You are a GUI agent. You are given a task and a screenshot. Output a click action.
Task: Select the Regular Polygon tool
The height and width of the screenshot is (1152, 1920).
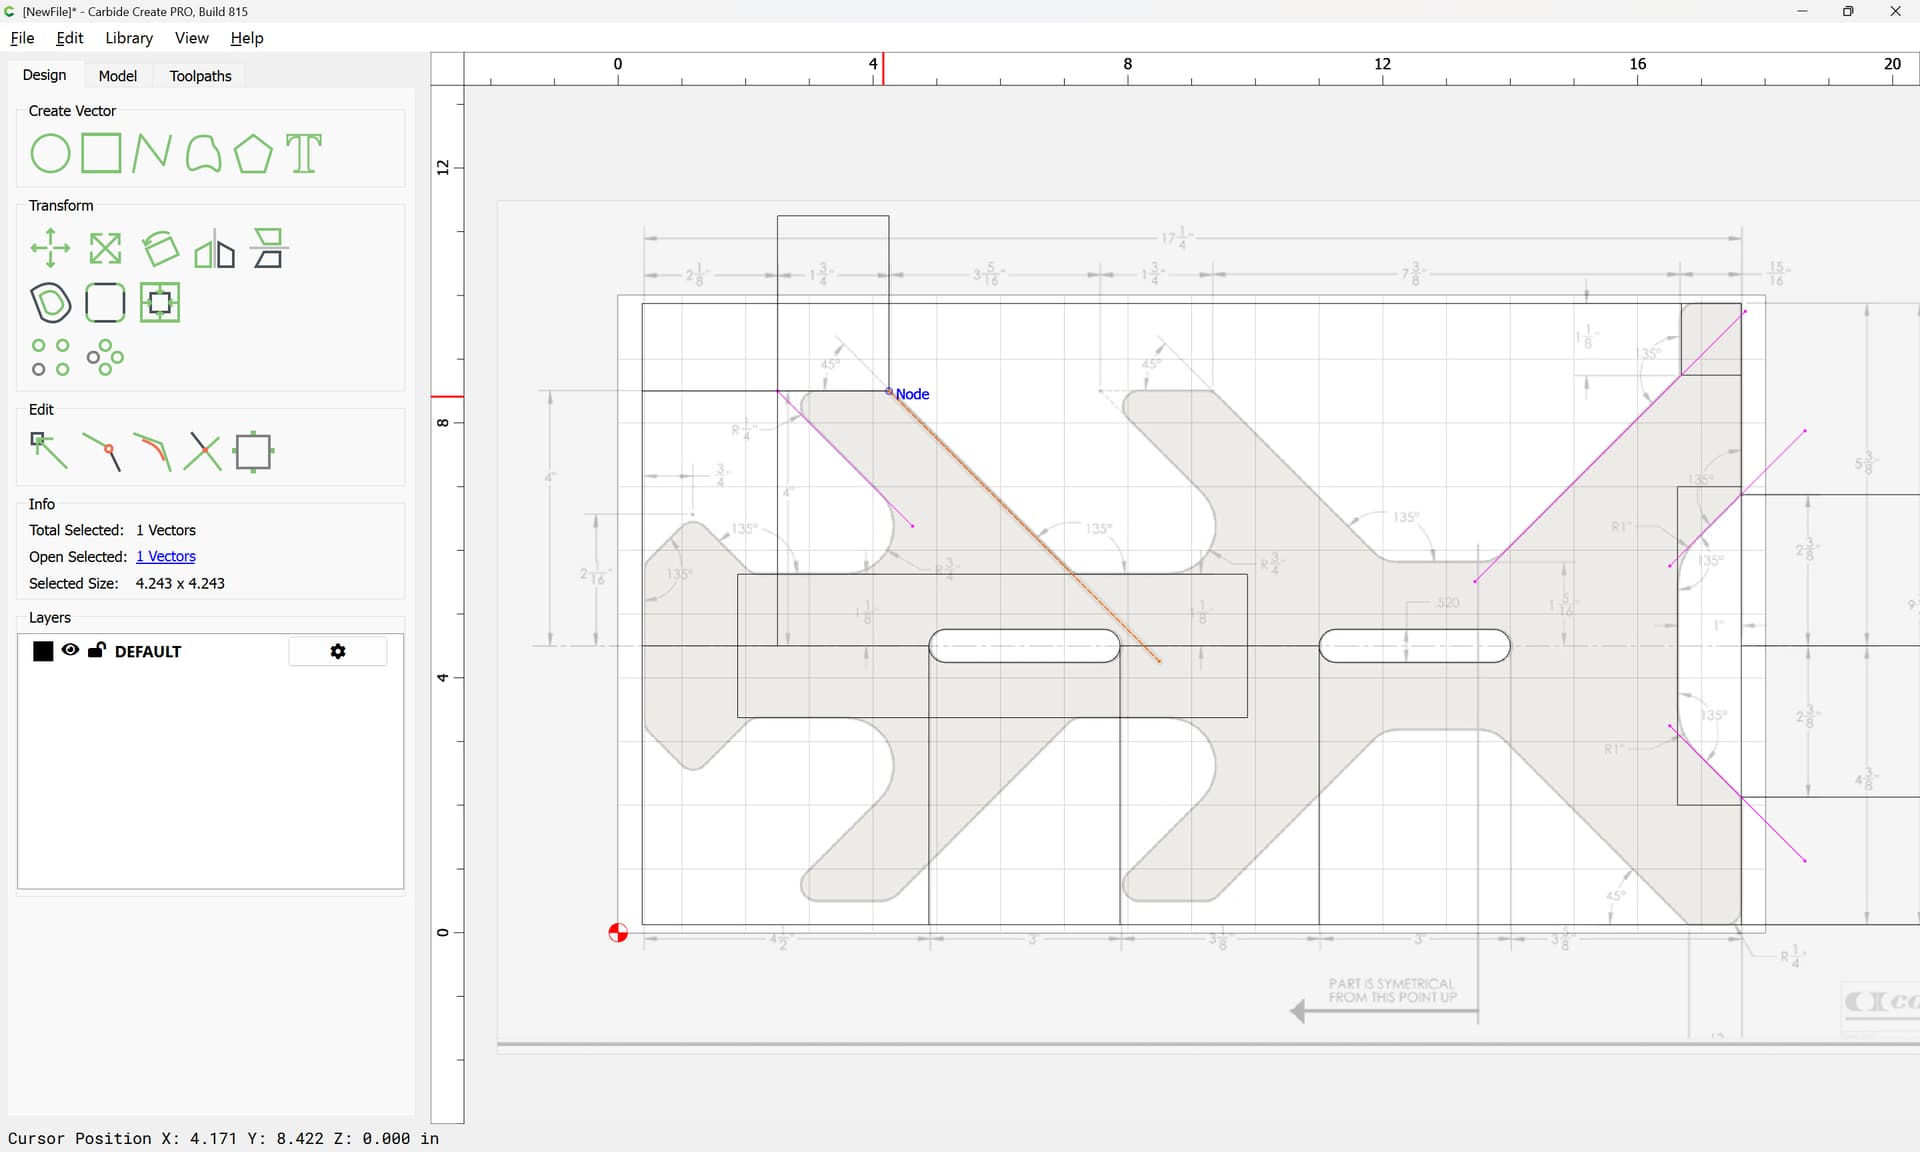(x=252, y=154)
